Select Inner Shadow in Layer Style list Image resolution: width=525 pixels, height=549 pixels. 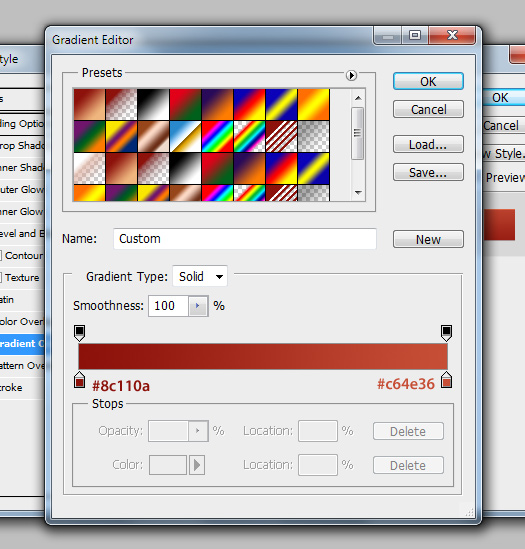coord(22,167)
